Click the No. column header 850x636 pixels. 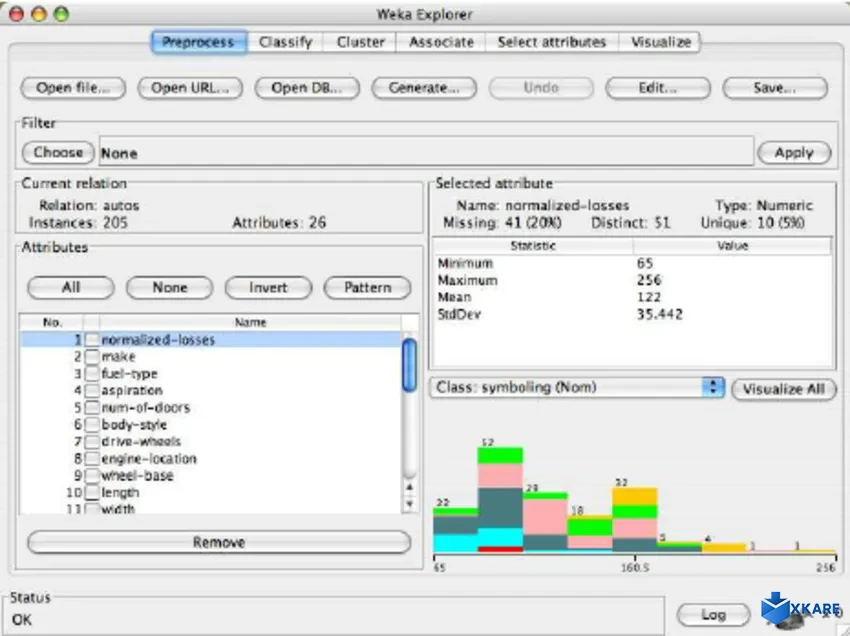52,322
